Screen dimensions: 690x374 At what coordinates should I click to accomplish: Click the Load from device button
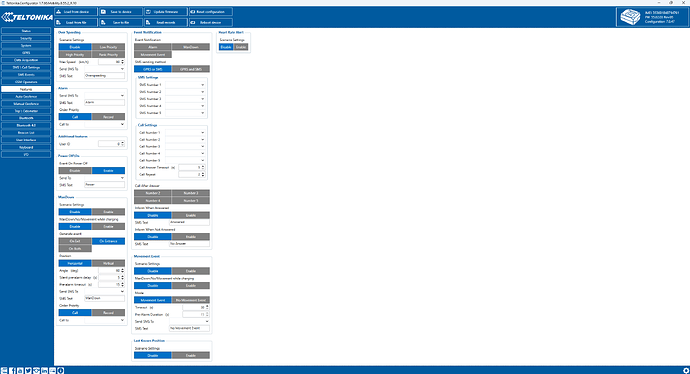tap(76, 12)
